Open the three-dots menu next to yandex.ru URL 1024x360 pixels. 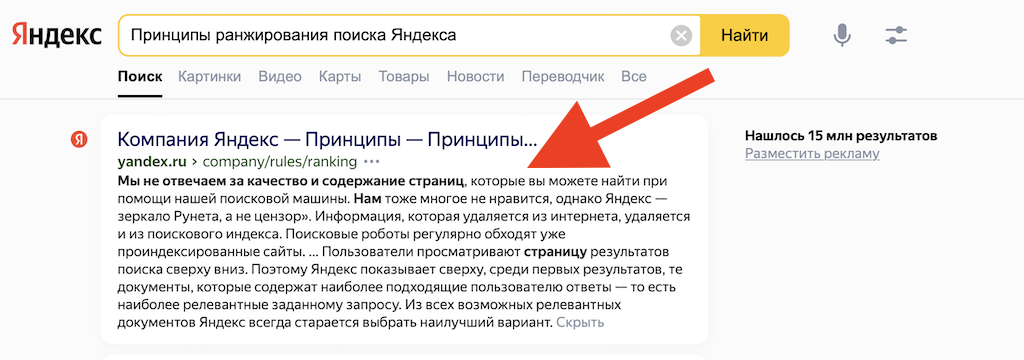click(x=372, y=161)
